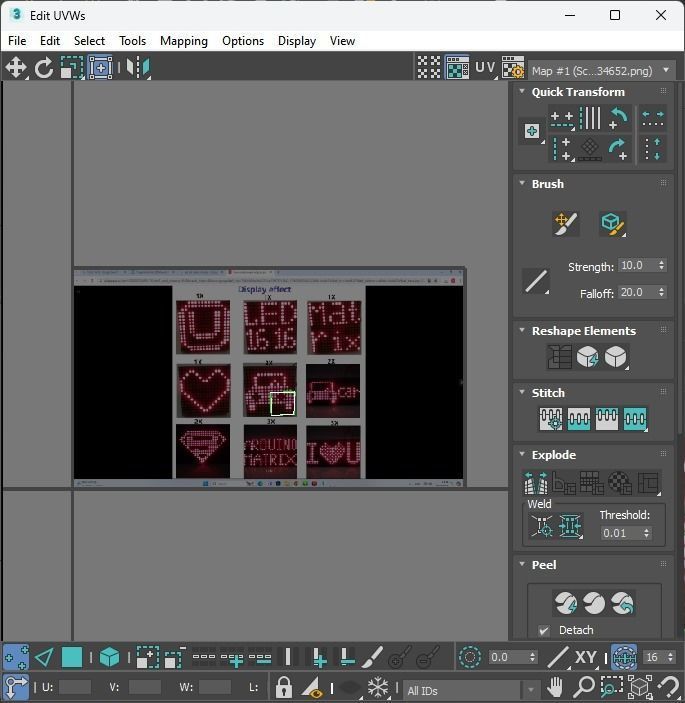Toggle Vertex selection mode
The image size is (685, 703).
click(x=16, y=657)
